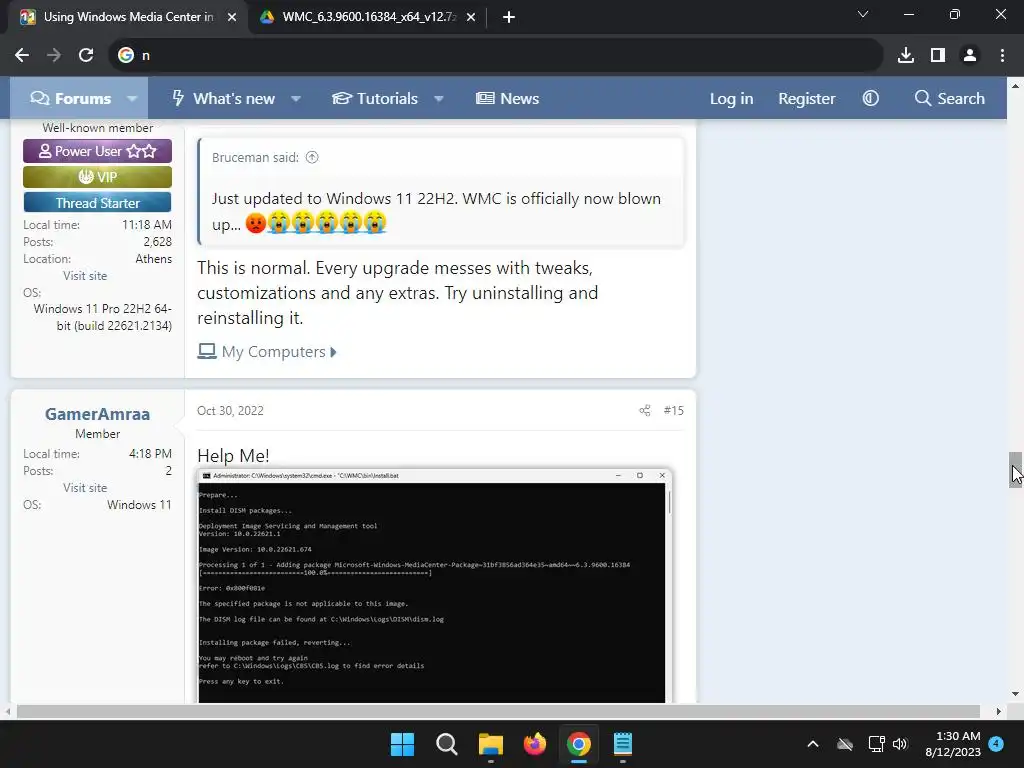Image resolution: width=1024 pixels, height=768 pixels.
Task: Launch Firefox from the taskbar
Action: tap(535, 744)
